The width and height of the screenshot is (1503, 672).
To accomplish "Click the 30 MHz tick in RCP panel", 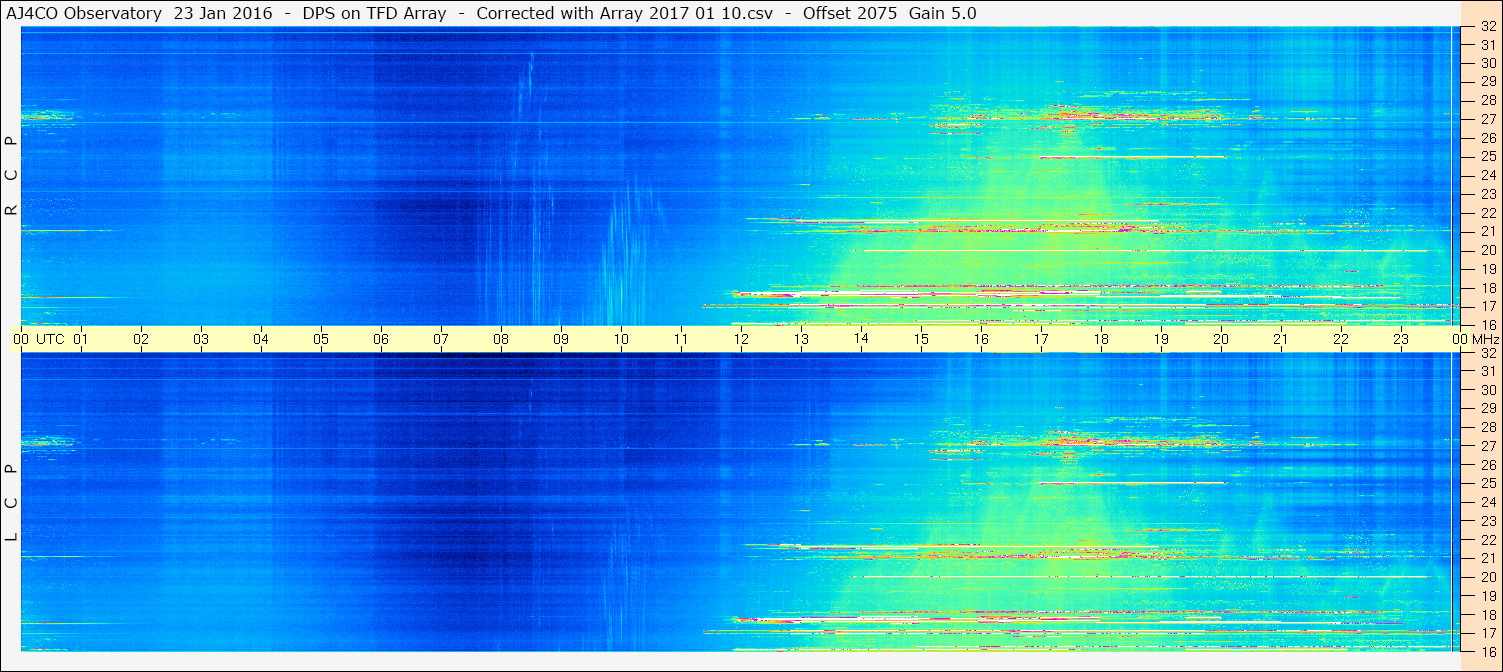I will click(1487, 63).
